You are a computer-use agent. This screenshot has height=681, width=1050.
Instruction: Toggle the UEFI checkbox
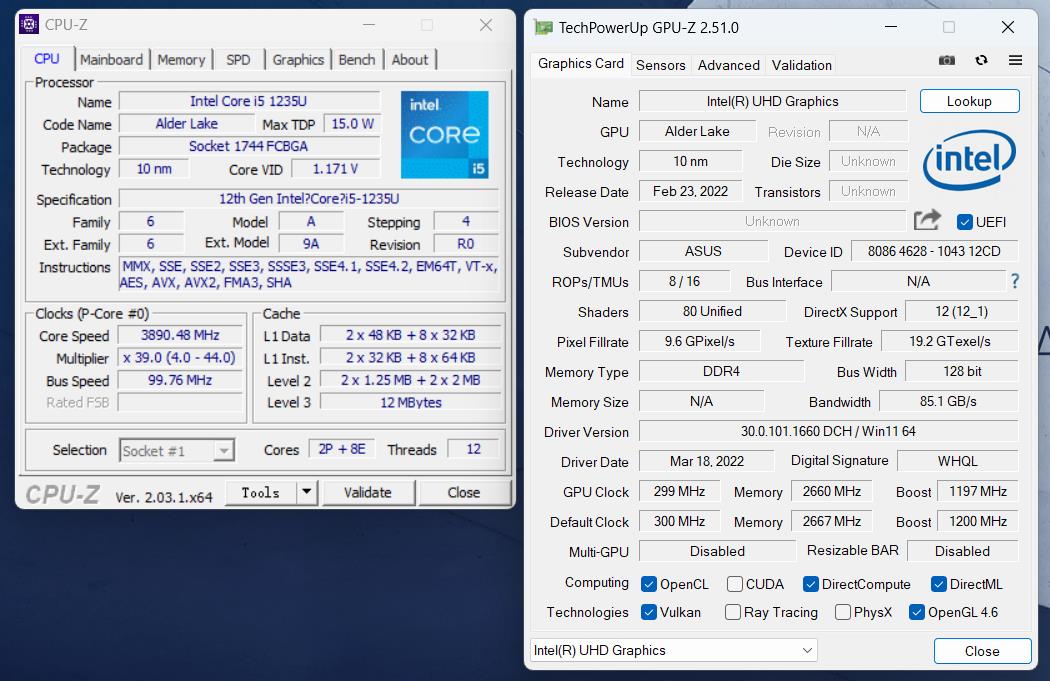click(965, 222)
